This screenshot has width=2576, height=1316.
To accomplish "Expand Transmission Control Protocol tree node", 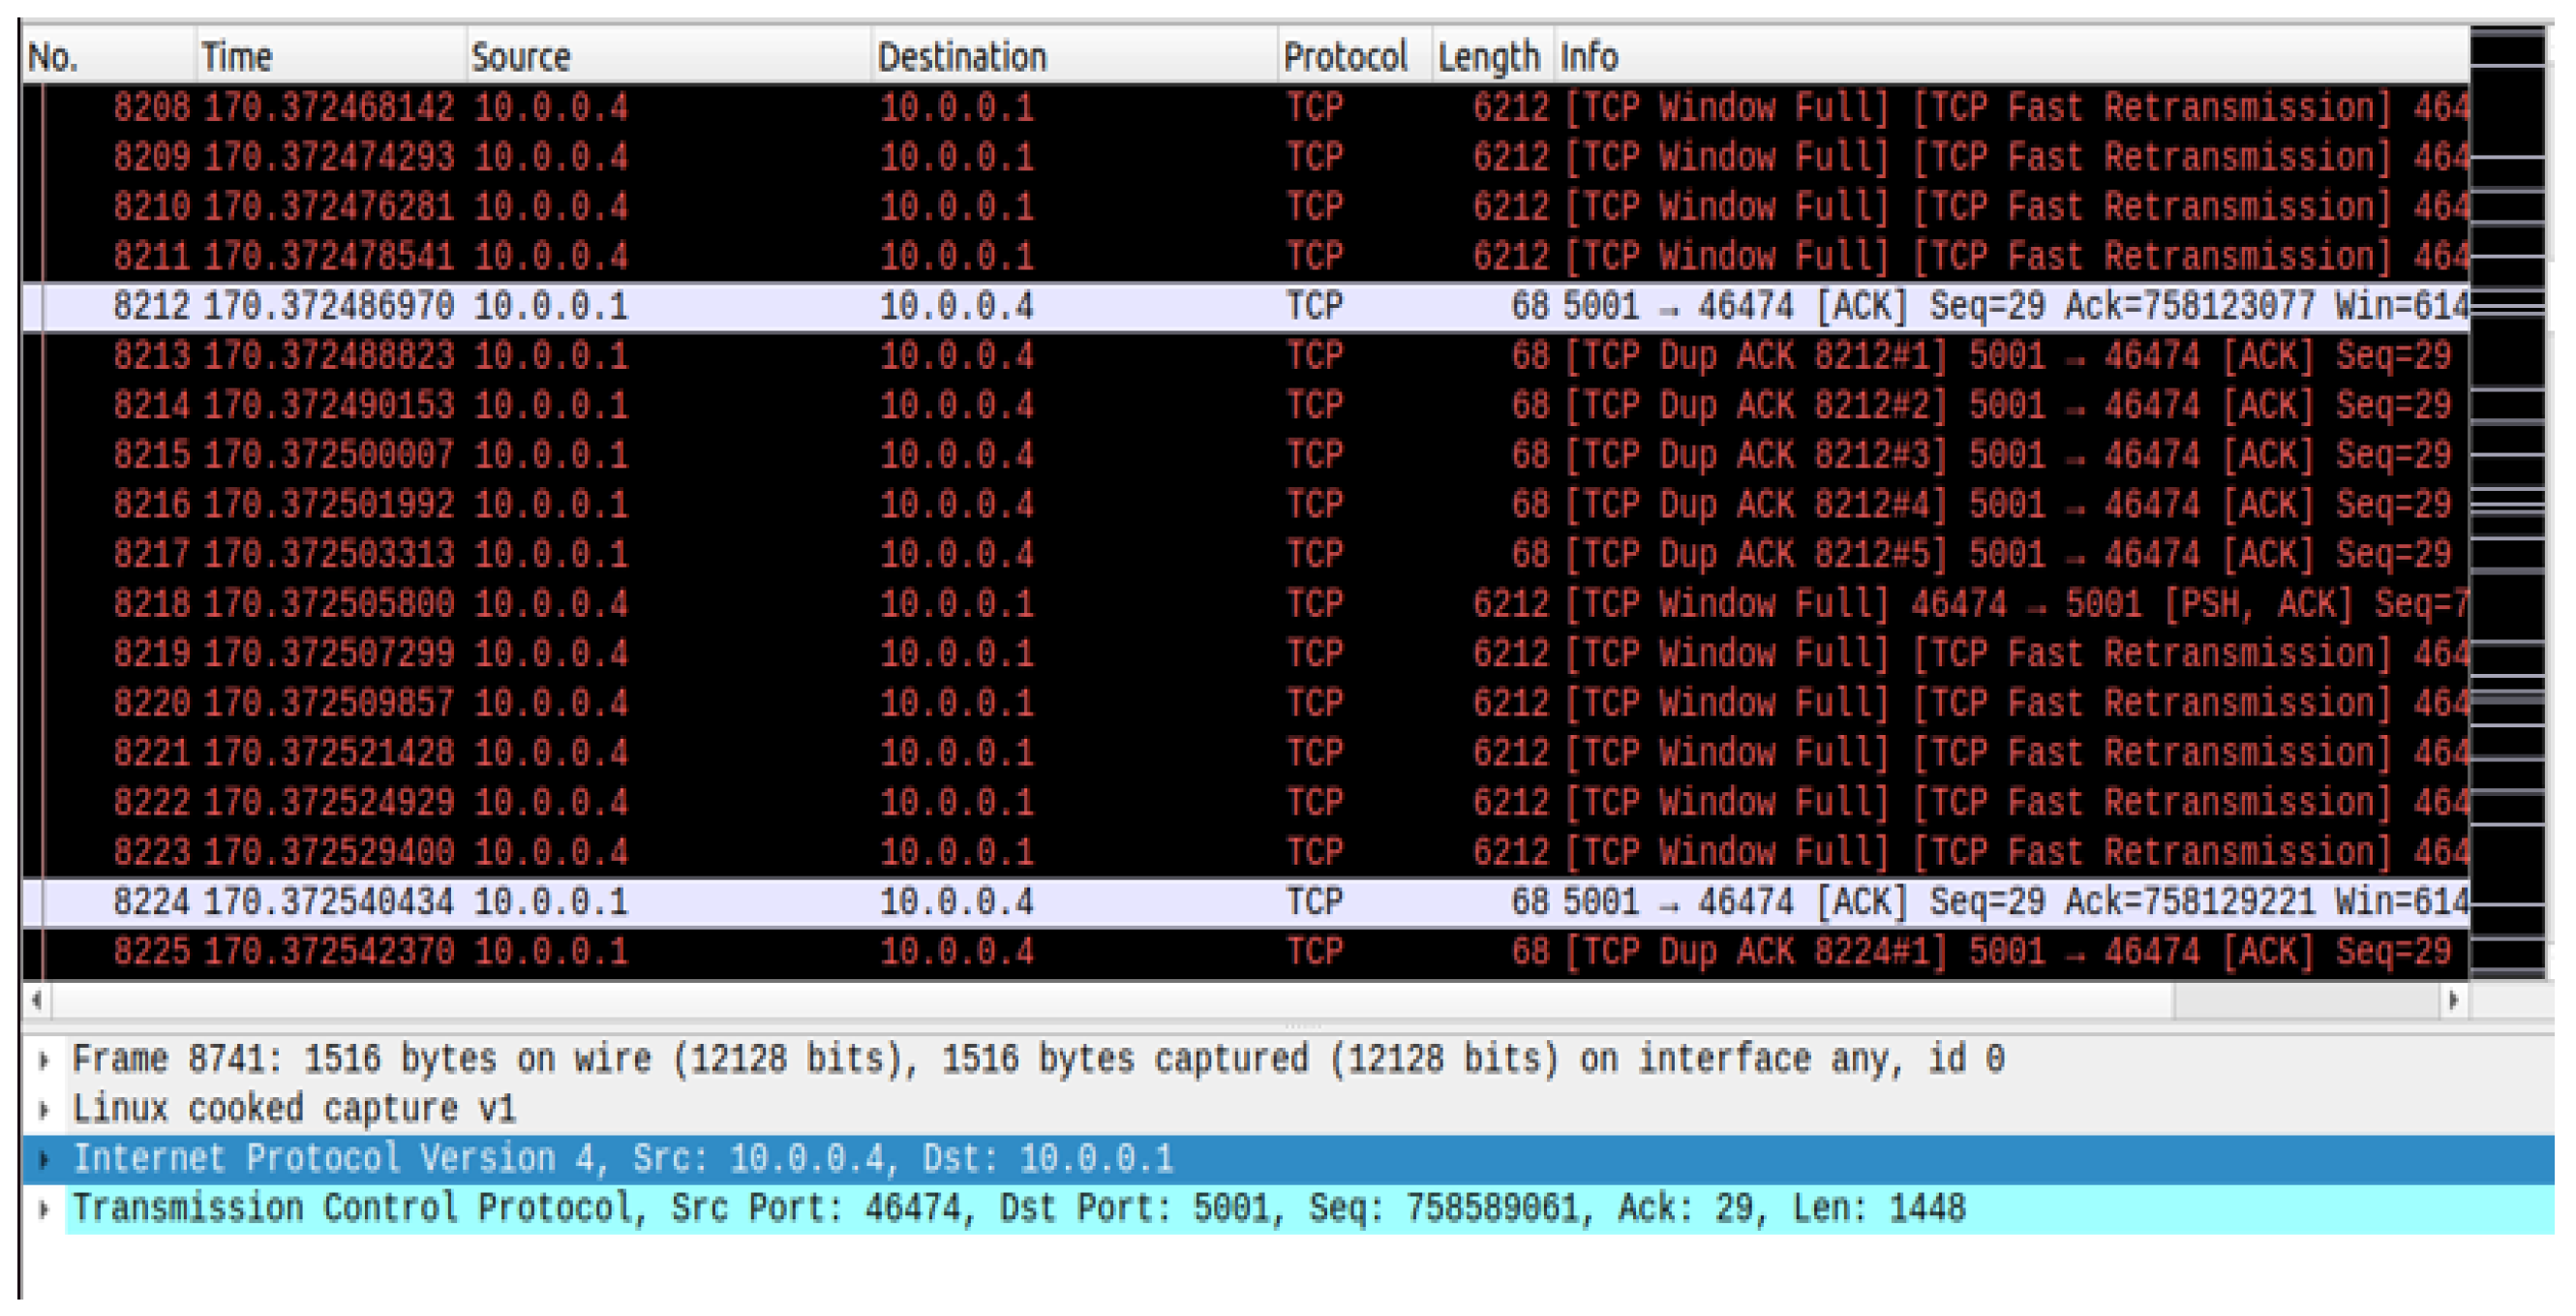I will point(44,1210).
